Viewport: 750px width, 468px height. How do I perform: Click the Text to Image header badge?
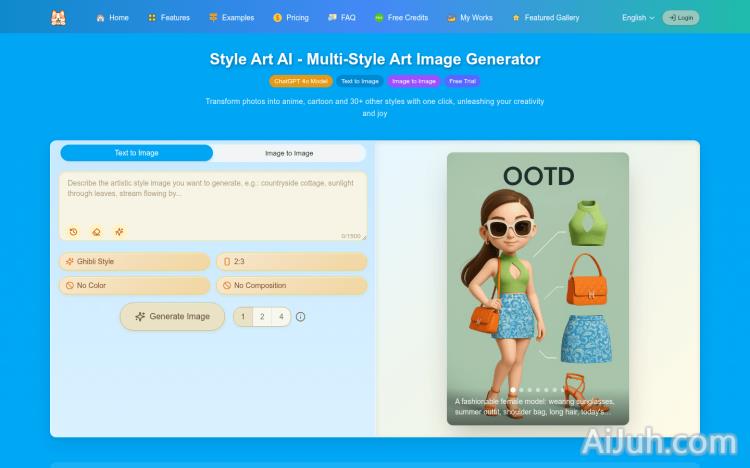tap(360, 81)
